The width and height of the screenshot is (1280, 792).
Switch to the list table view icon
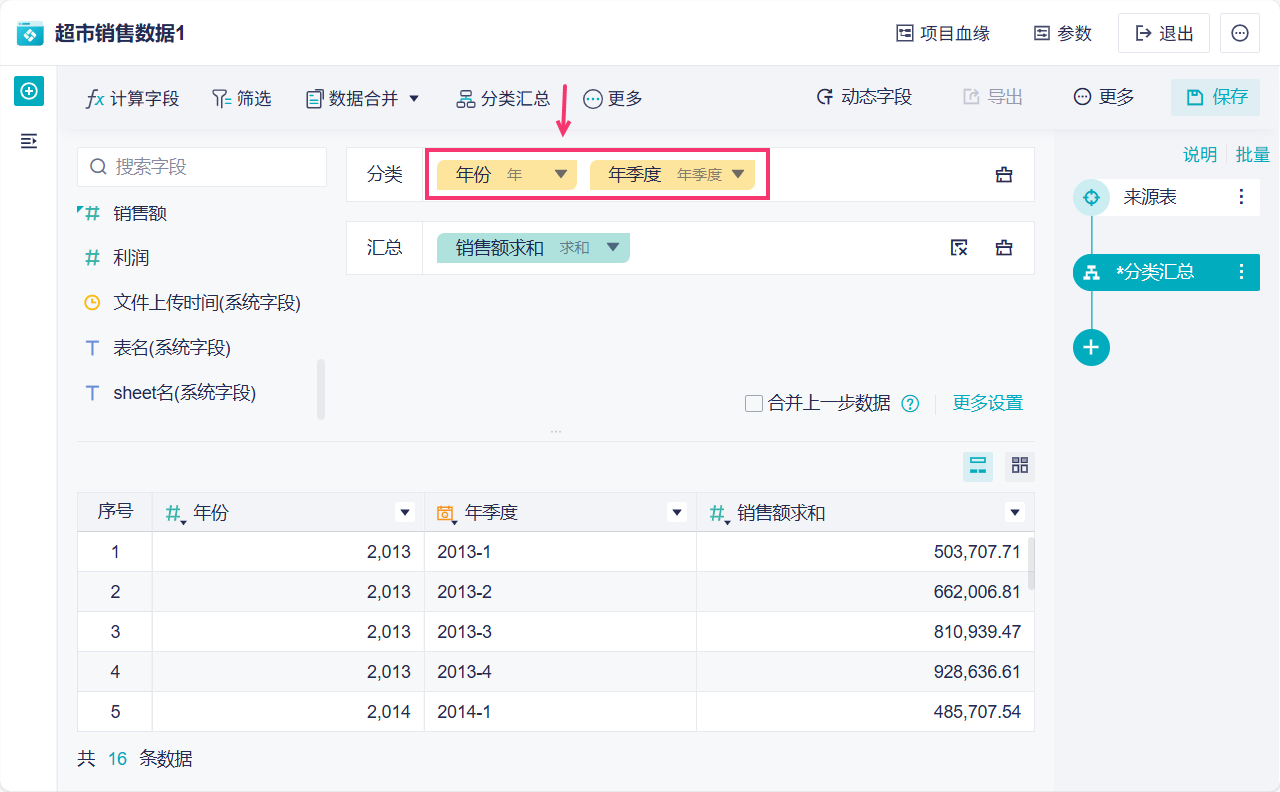click(978, 465)
